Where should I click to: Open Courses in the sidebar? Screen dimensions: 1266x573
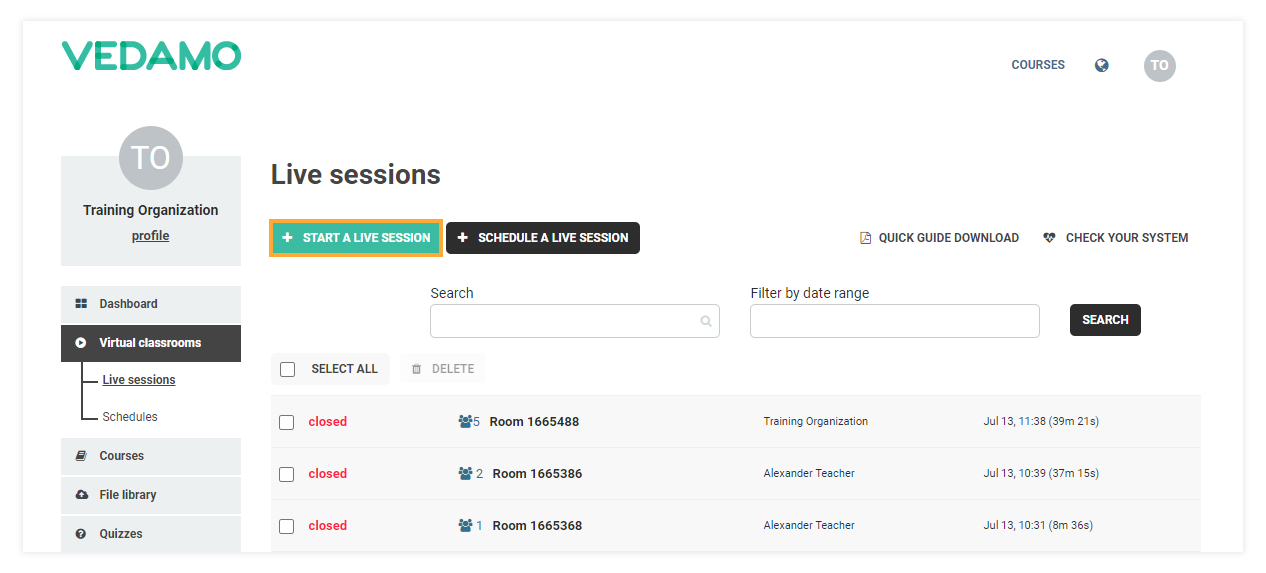click(151, 456)
